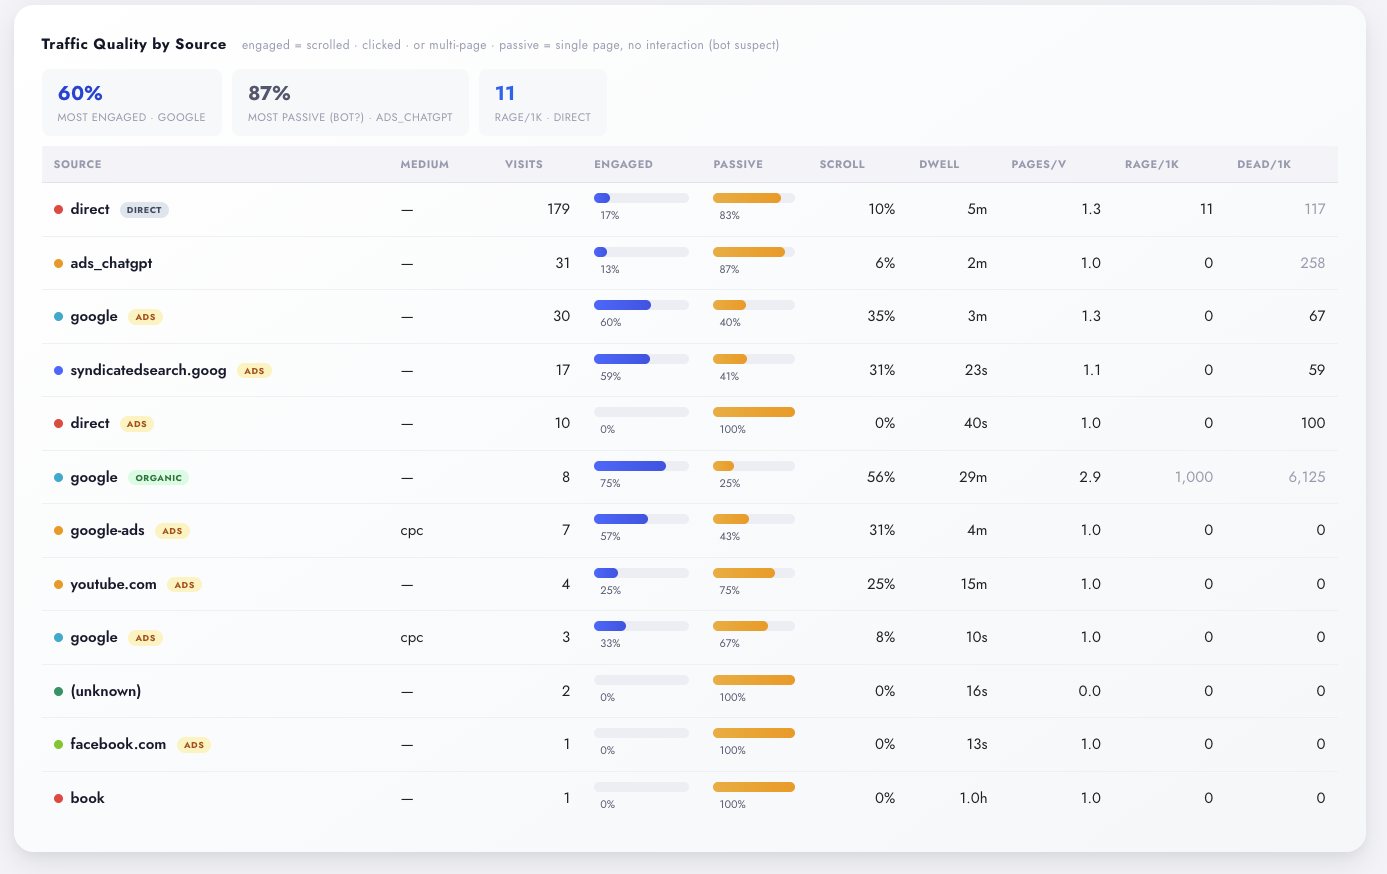The width and height of the screenshot is (1387, 874).
Task: Open the 60% Most Engaged Google card
Action: click(132, 103)
